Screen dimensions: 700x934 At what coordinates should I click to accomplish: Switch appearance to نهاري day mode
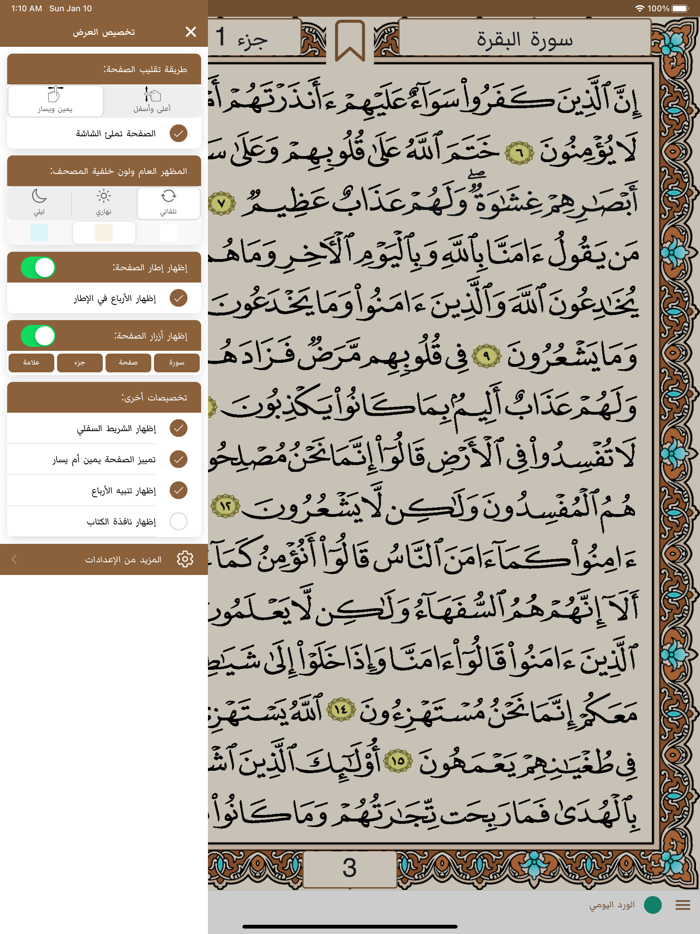(x=104, y=203)
